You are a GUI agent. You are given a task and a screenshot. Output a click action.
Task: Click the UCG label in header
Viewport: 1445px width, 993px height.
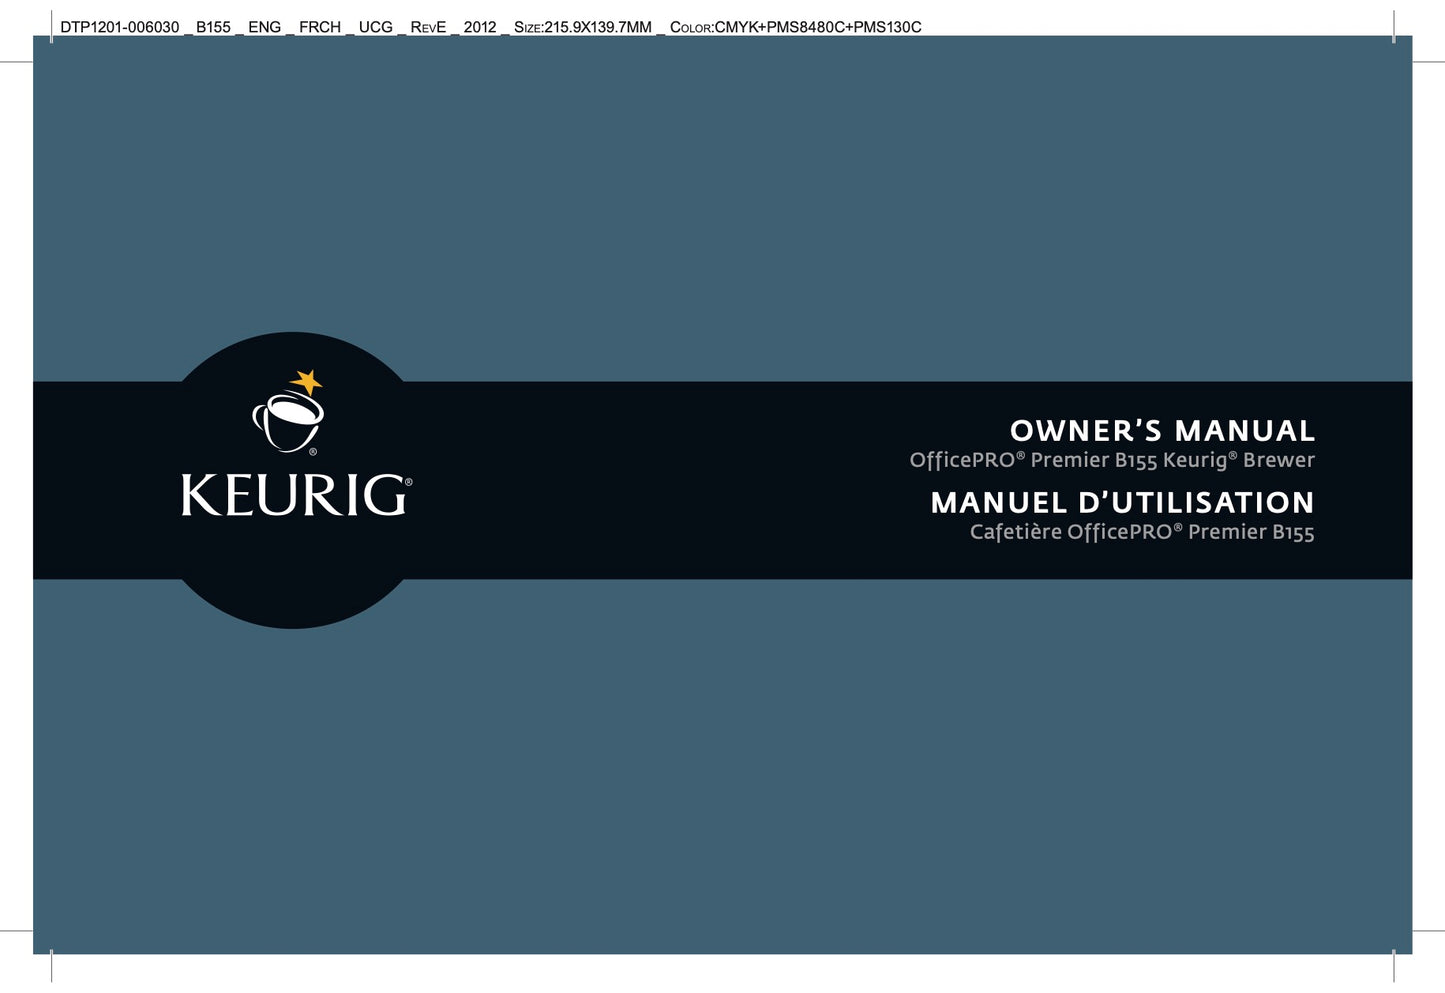click(376, 27)
